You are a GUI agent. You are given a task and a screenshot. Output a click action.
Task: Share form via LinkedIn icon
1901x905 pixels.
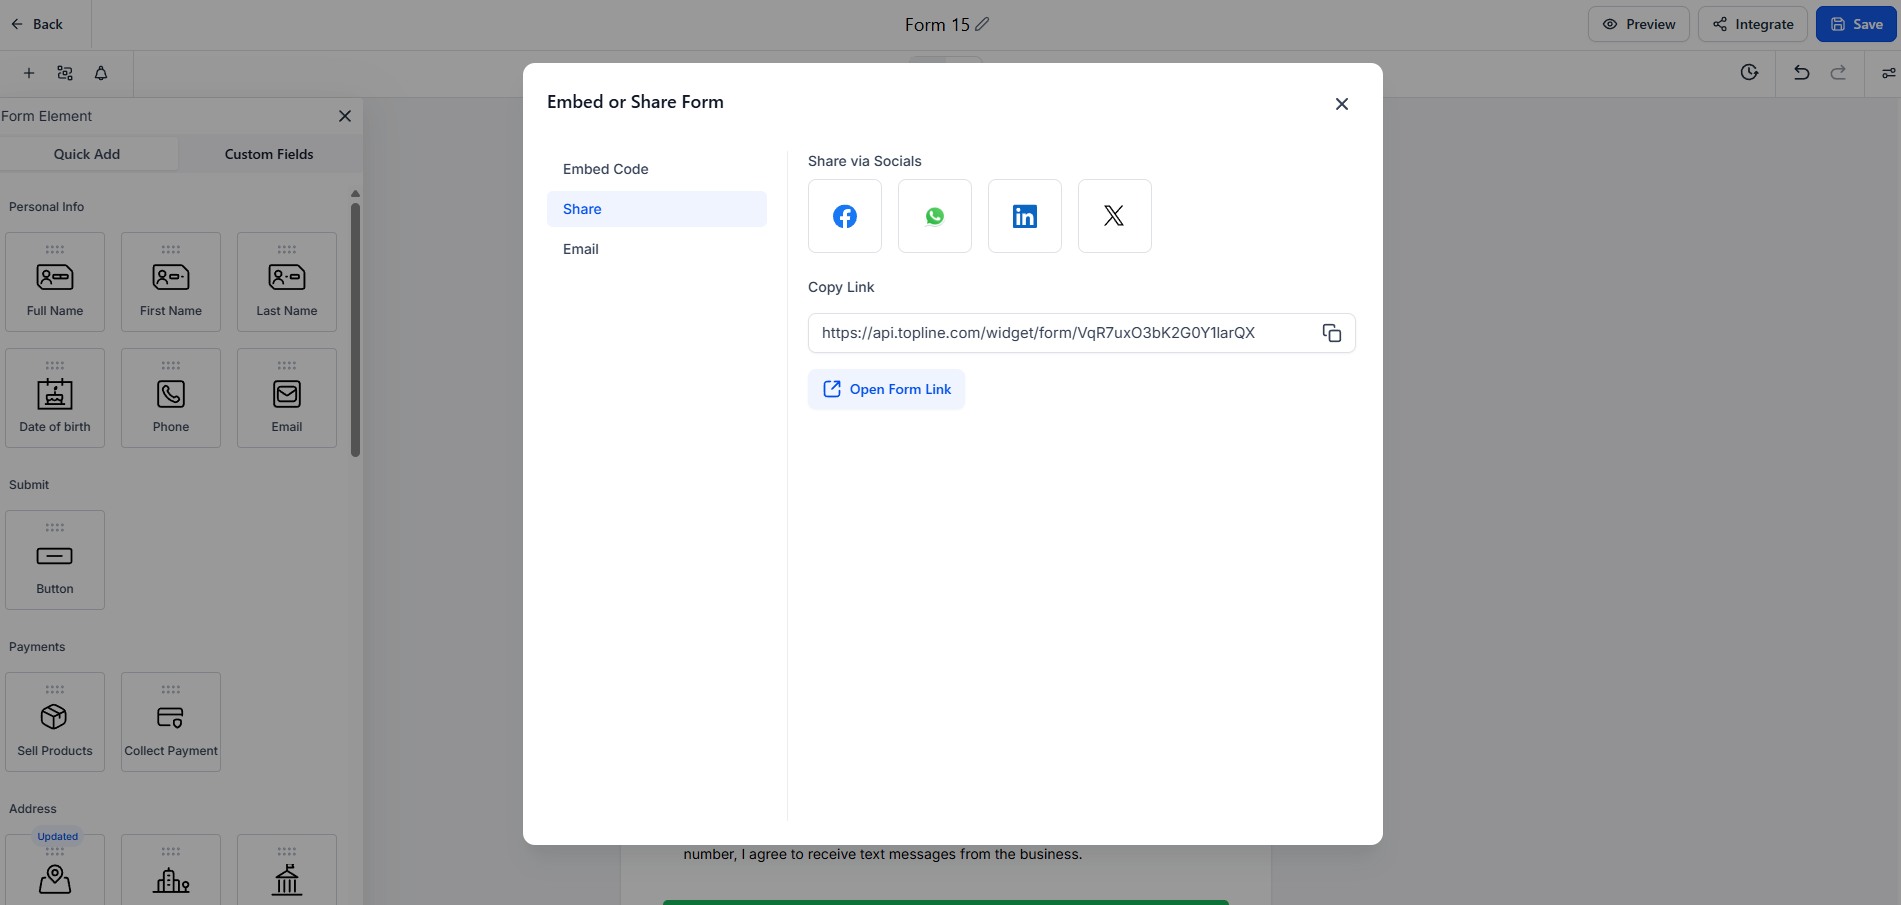[1025, 216]
